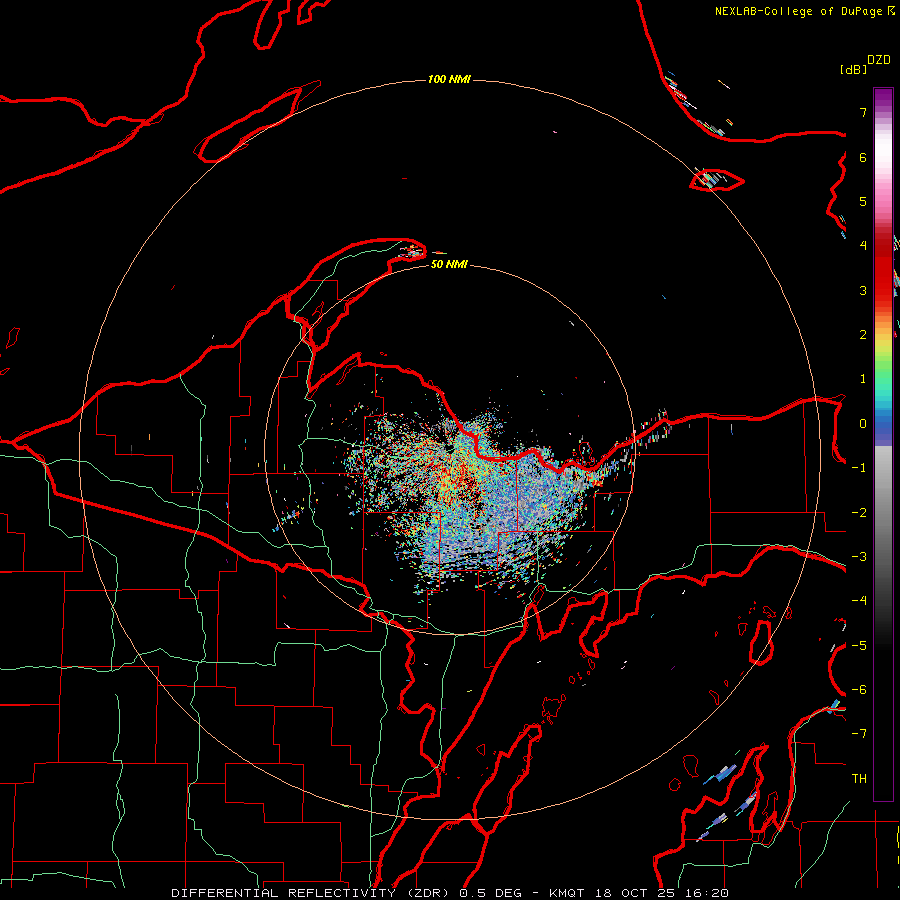Click the 18 OCT 25 date in the caption
This screenshot has height=900, width=900.
[x=635, y=893]
